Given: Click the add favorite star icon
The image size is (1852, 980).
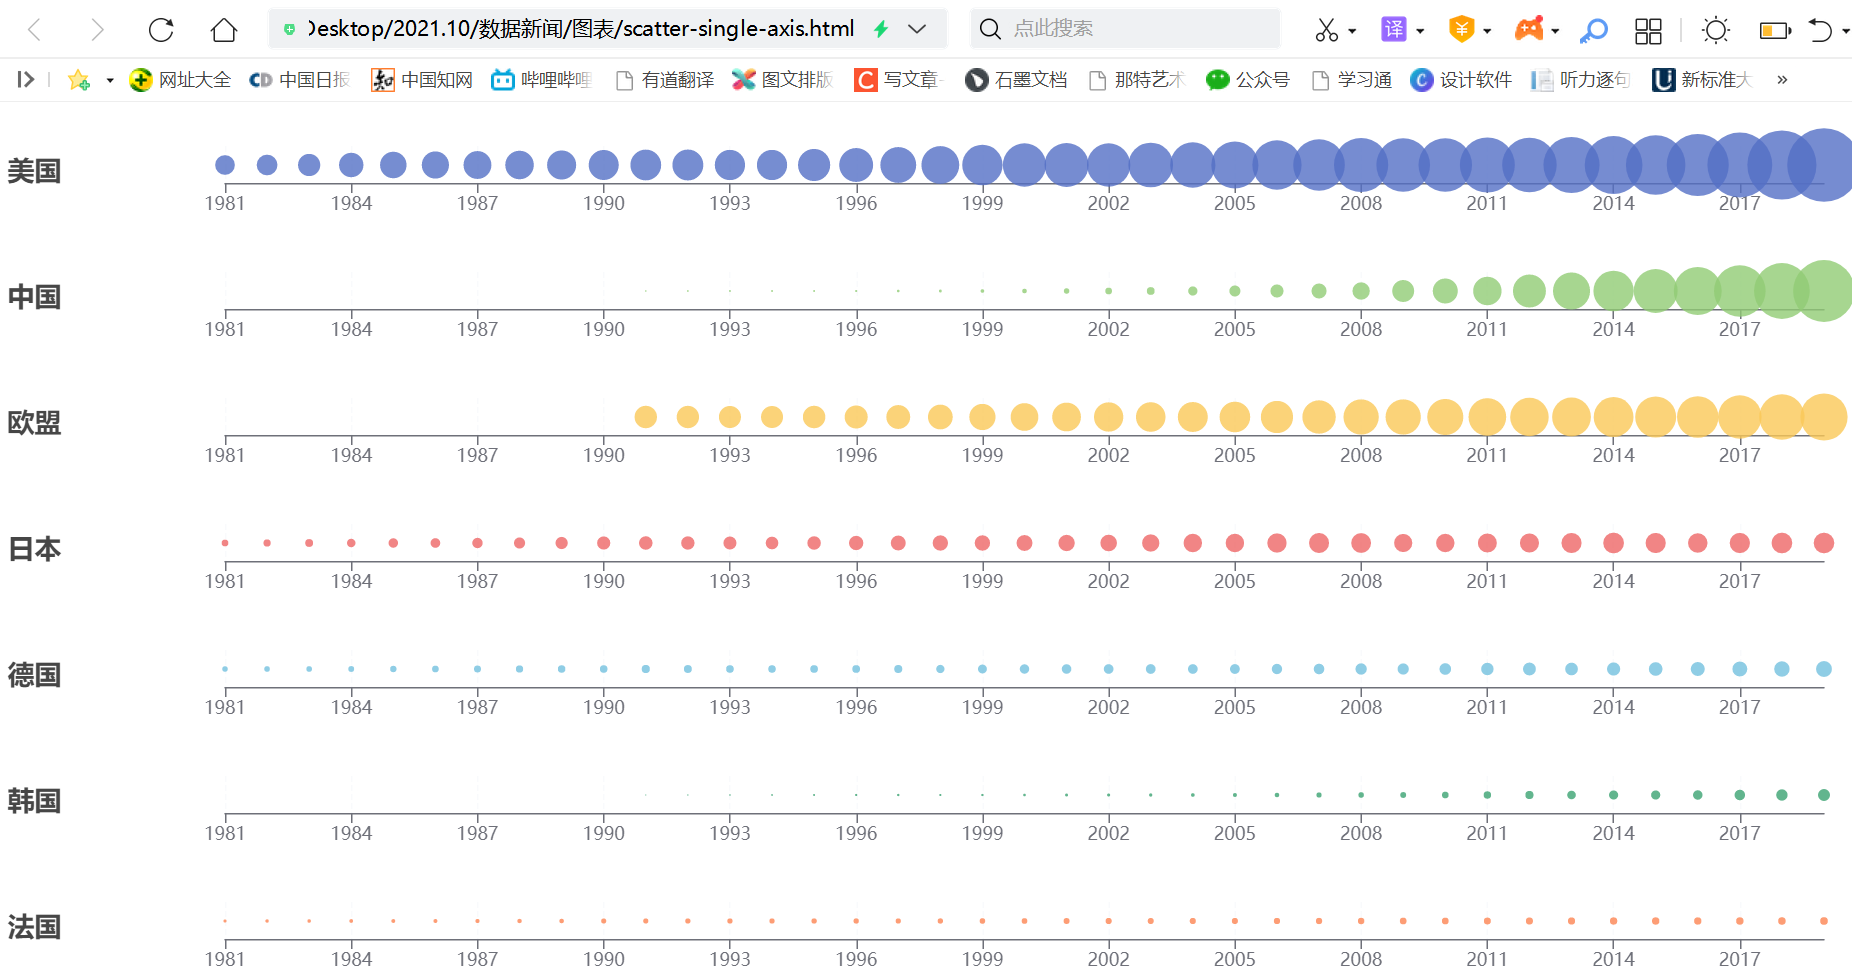Looking at the screenshot, I should pos(79,80).
